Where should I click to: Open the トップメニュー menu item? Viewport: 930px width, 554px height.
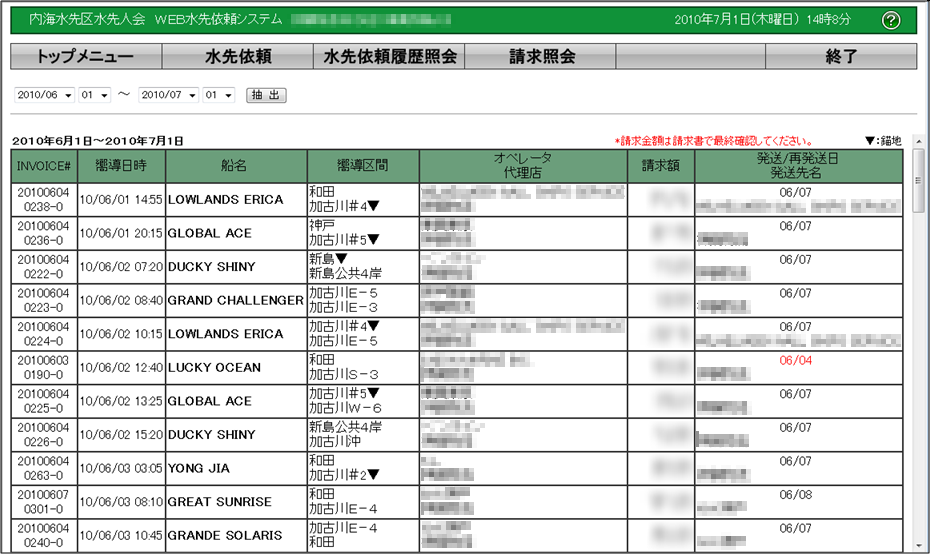[85, 57]
